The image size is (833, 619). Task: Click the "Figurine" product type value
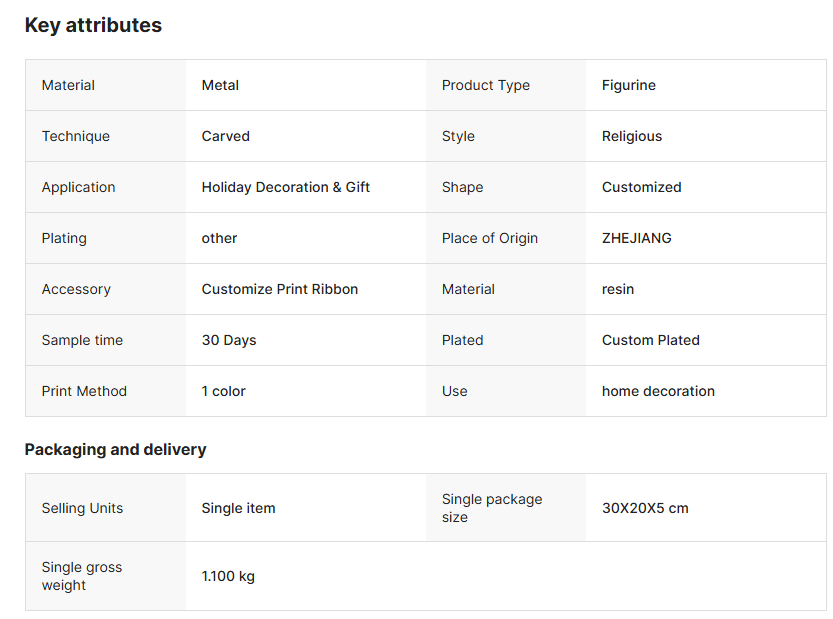629,85
